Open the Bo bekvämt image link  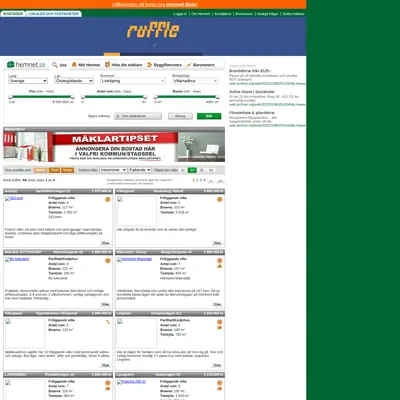click(17, 259)
